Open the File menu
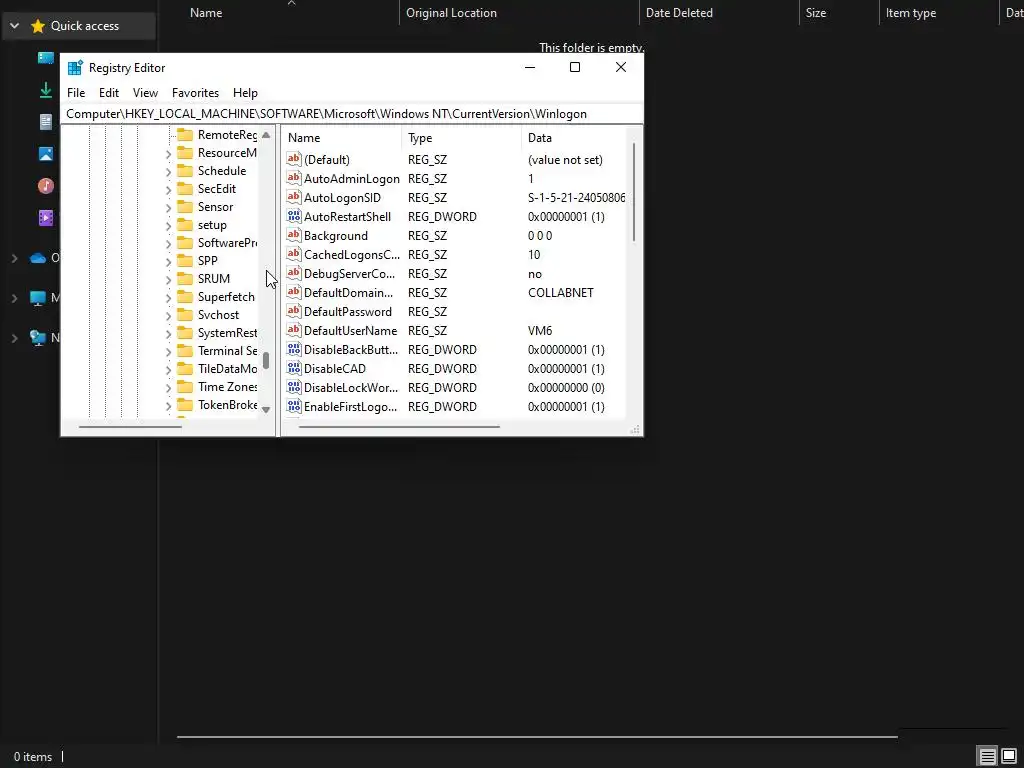 coord(76,93)
